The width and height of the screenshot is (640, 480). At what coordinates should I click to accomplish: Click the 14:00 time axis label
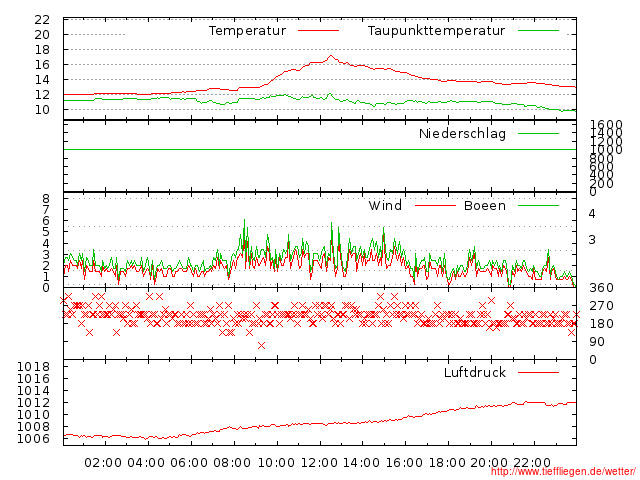[361, 463]
